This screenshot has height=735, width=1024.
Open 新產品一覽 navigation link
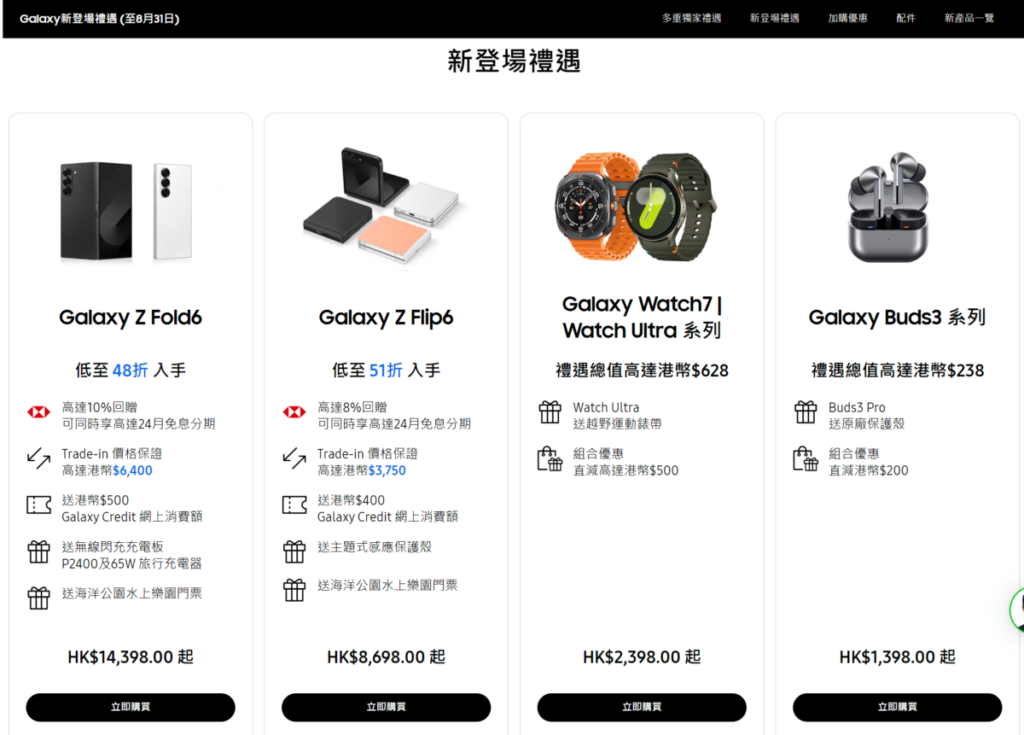click(969, 18)
